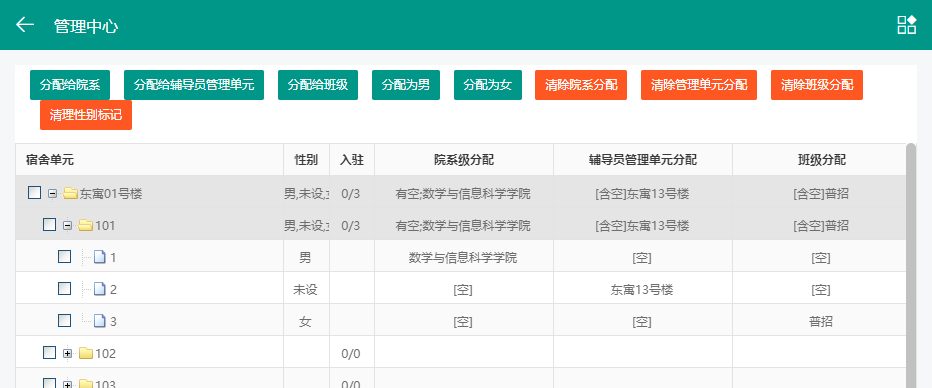Select the 东寓01号楼 tree label
Viewport: 932px width, 388px height.
111,194
